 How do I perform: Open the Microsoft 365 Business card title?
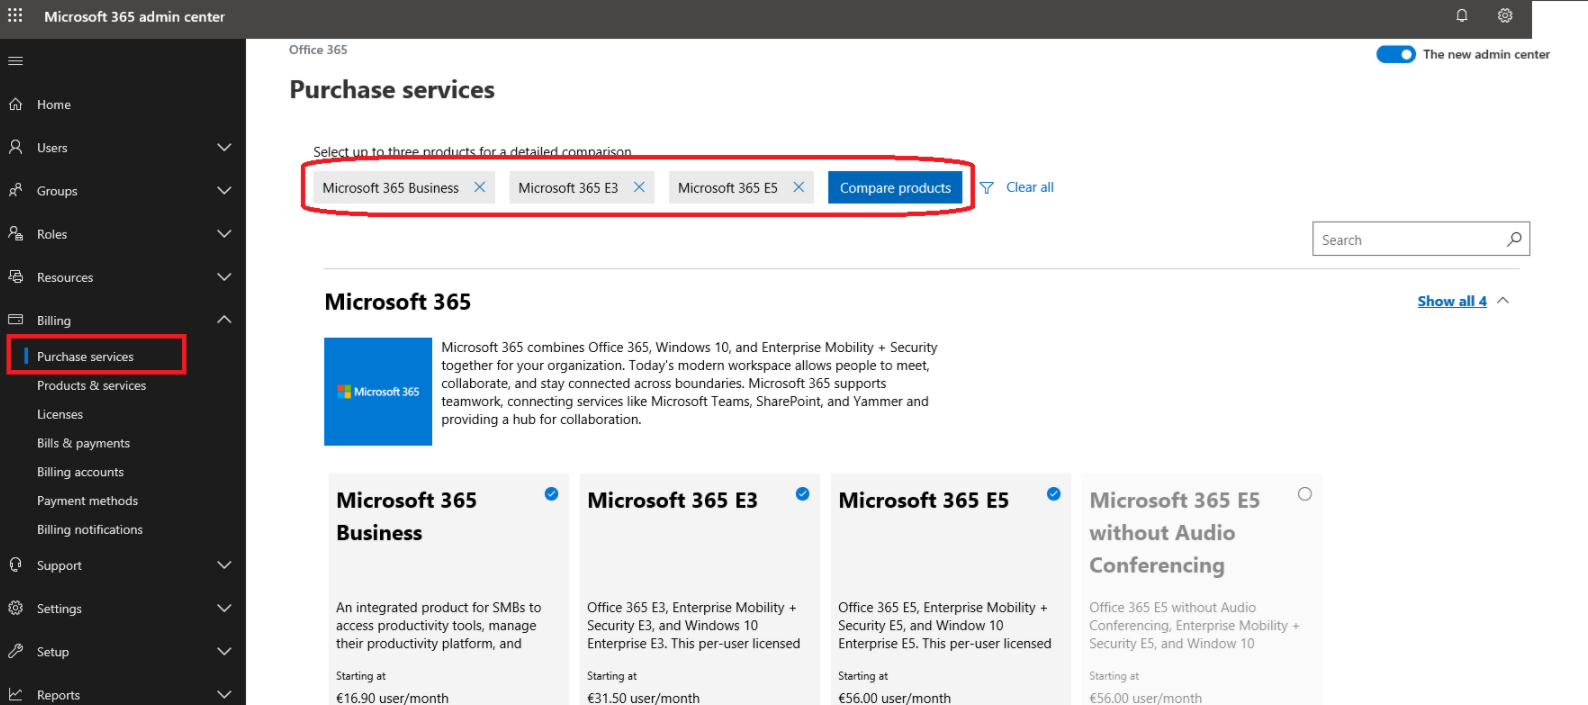coord(406,516)
